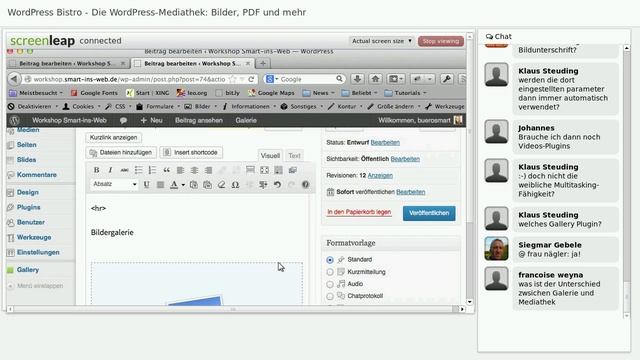The height and width of the screenshot is (360, 640).
Task: Open Plugins in WordPress sidebar
Action: (x=29, y=207)
